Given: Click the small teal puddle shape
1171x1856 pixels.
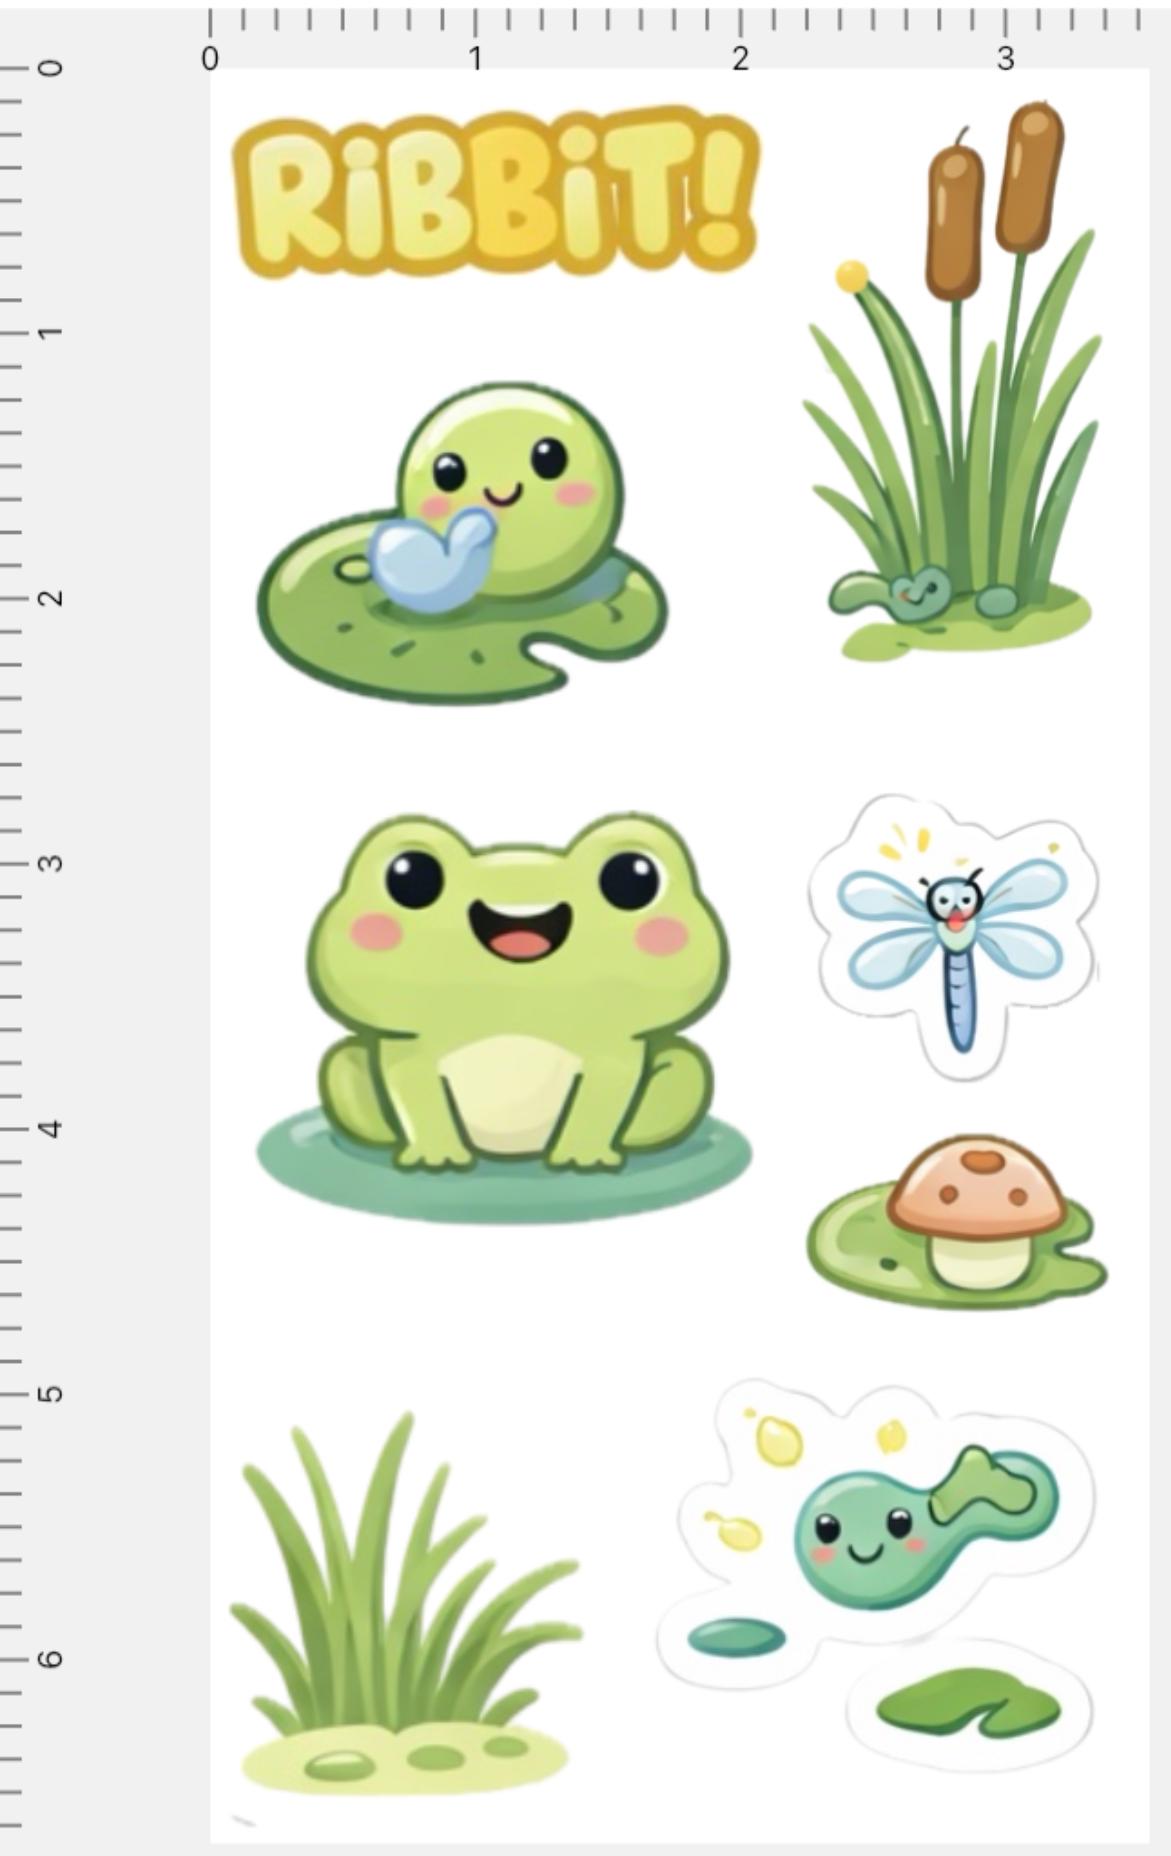Looking at the screenshot, I should click(x=737, y=1637).
